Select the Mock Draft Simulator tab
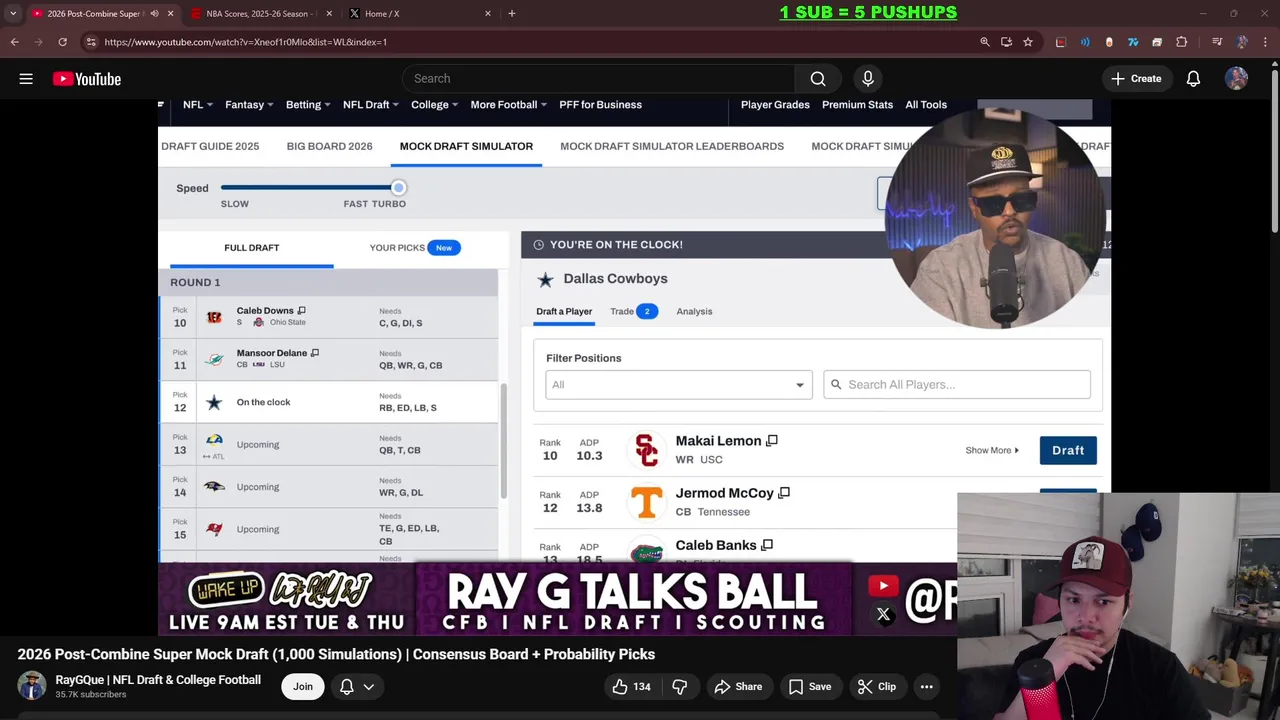Image resolution: width=1280 pixels, height=720 pixels. coord(466,146)
